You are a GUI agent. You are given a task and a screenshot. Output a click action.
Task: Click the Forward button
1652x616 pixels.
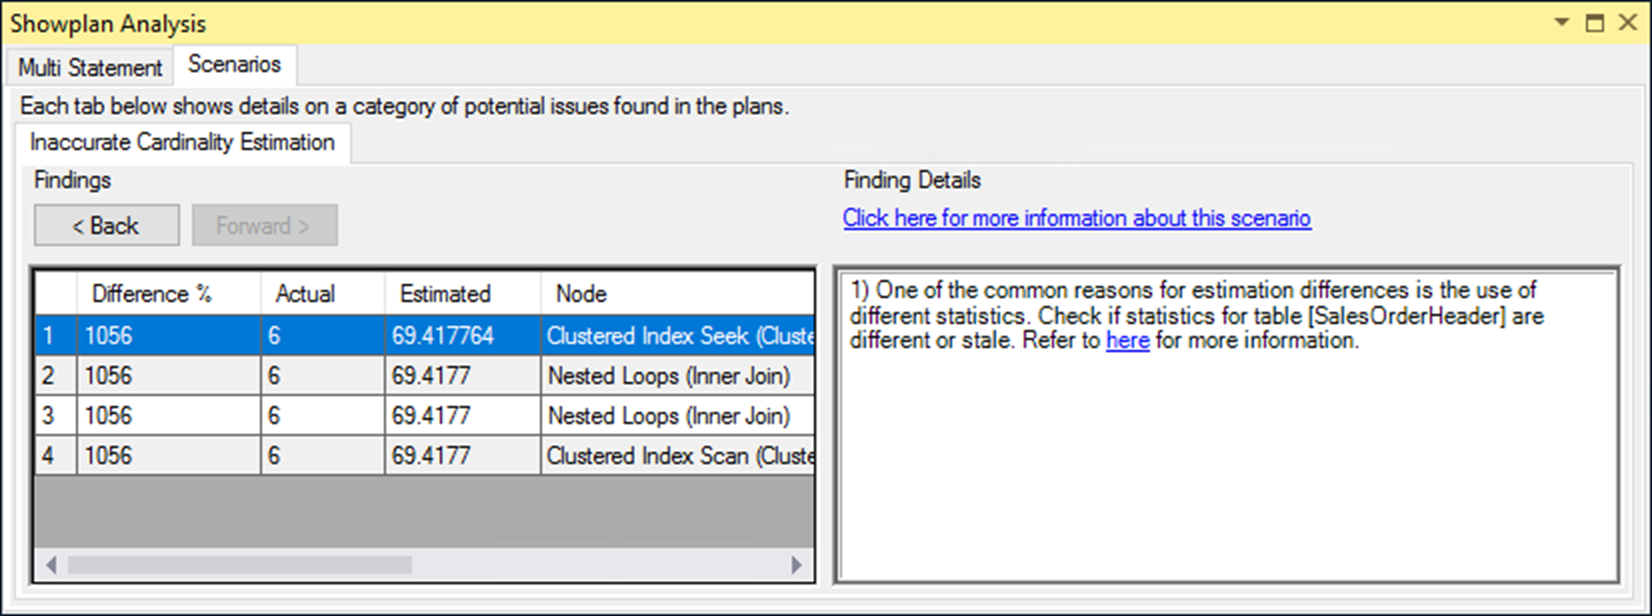click(x=264, y=225)
